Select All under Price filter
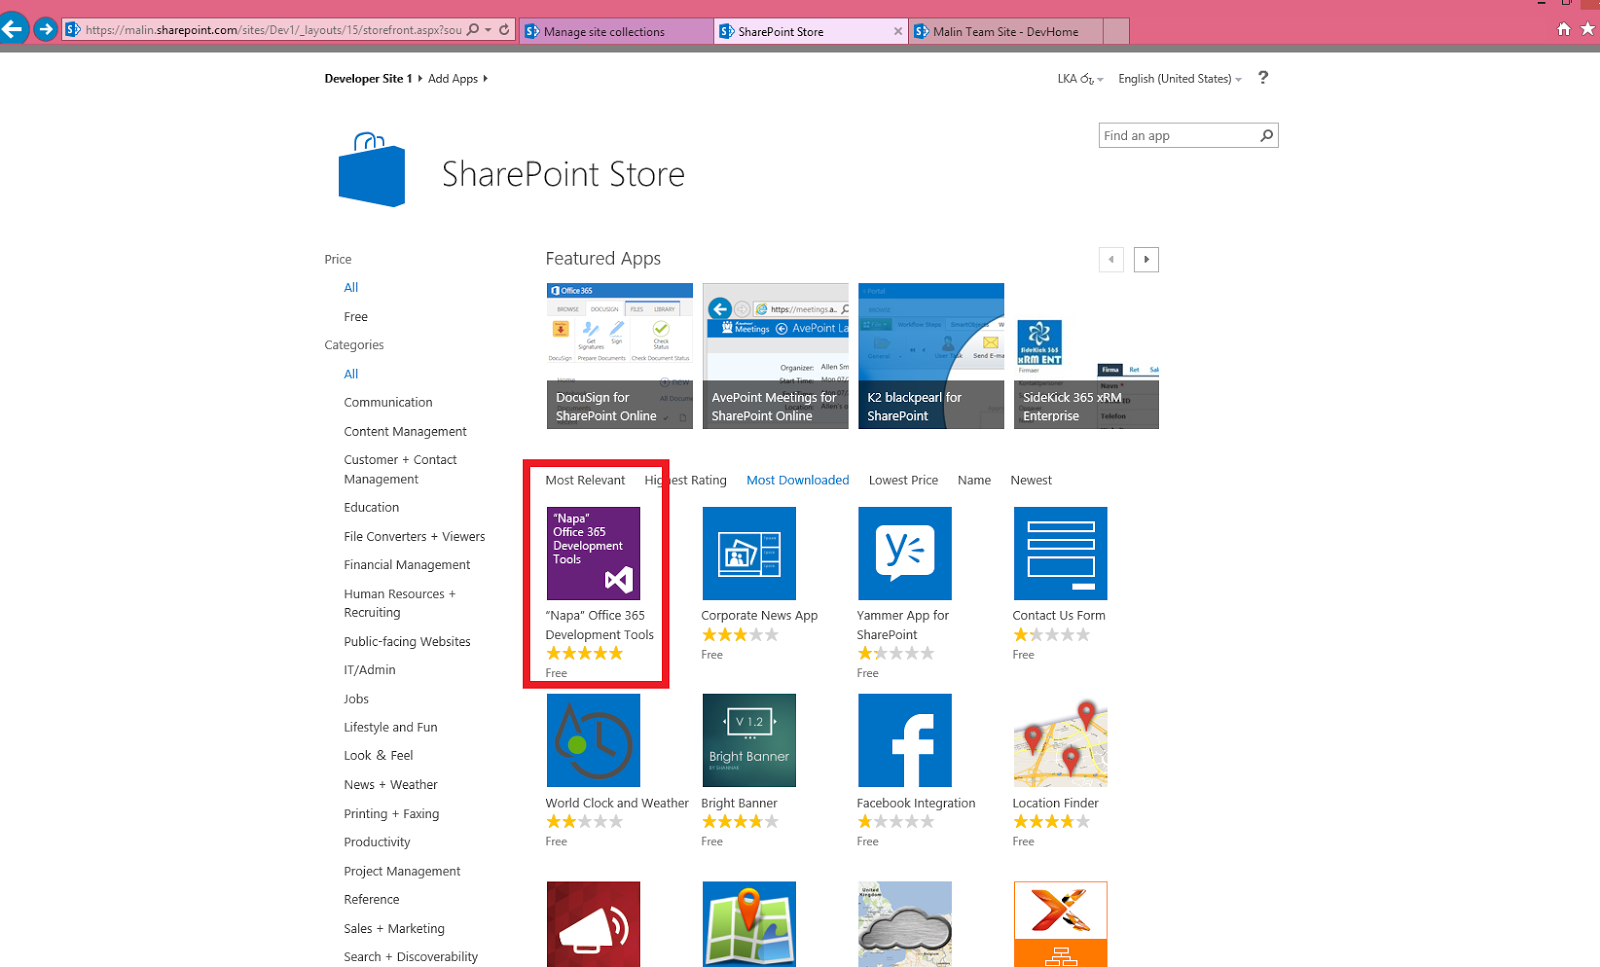This screenshot has height=967, width=1600. pyautogui.click(x=351, y=288)
